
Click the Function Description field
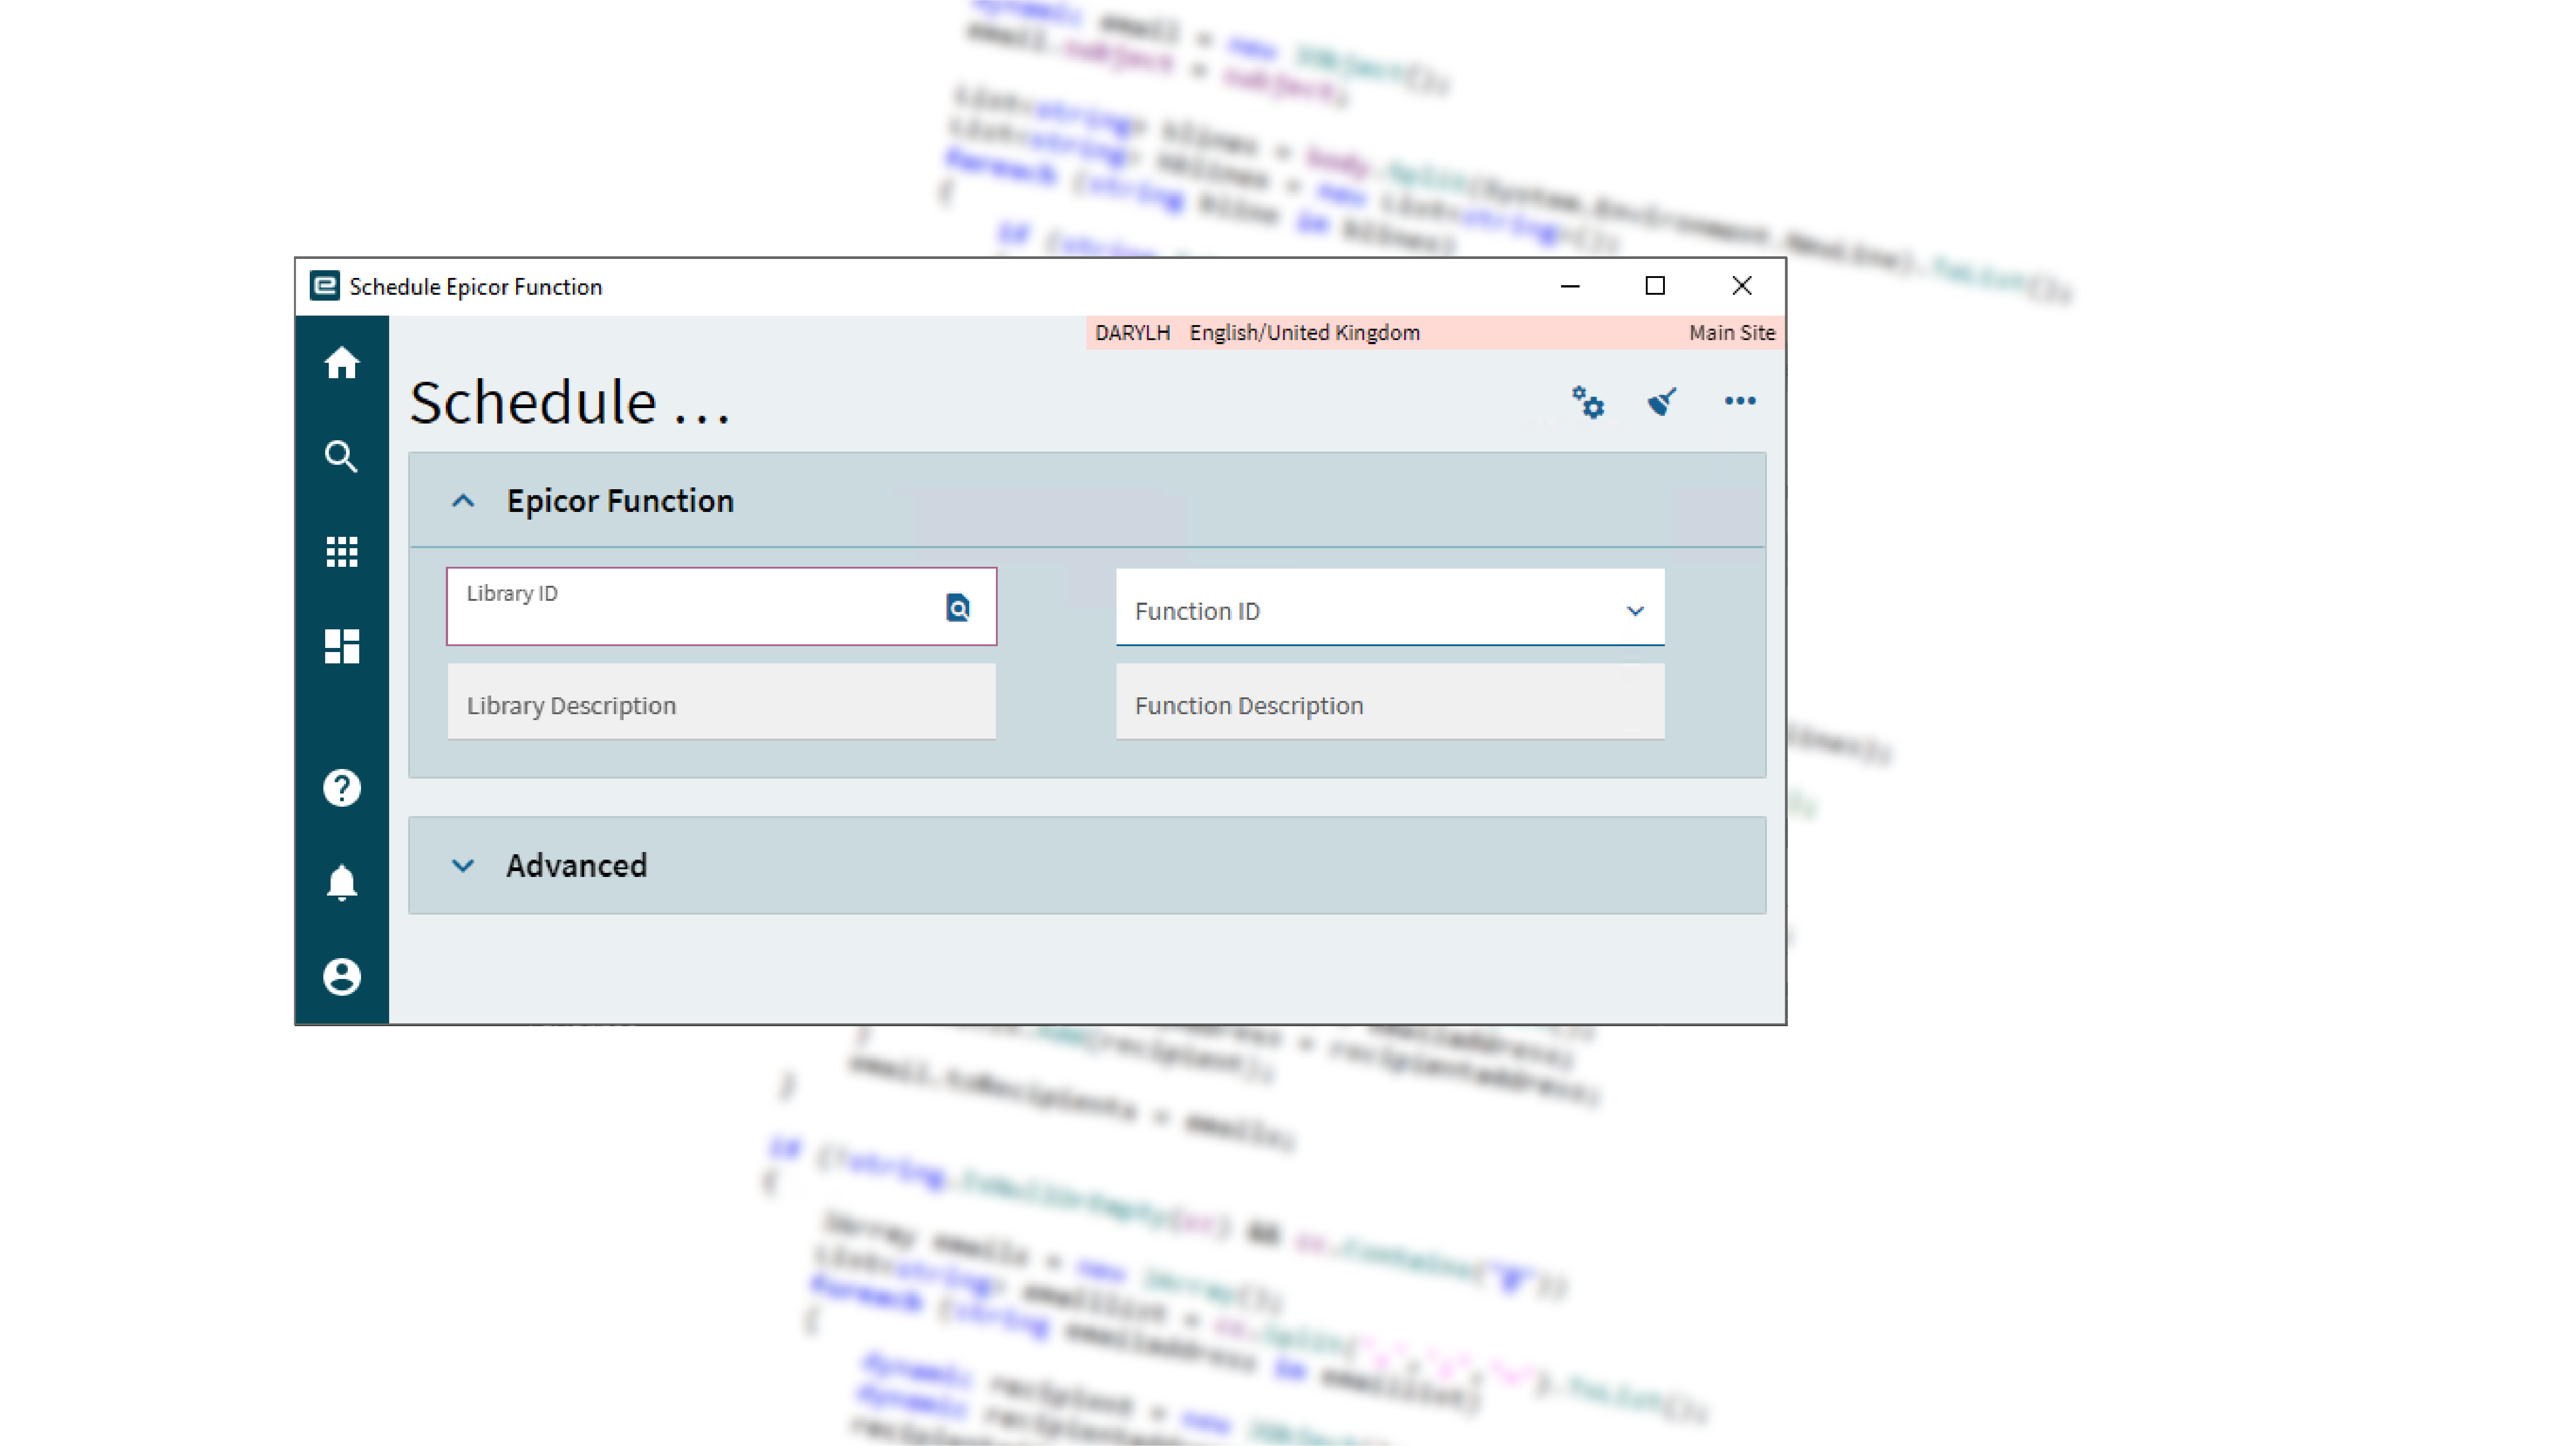pyautogui.click(x=1389, y=704)
